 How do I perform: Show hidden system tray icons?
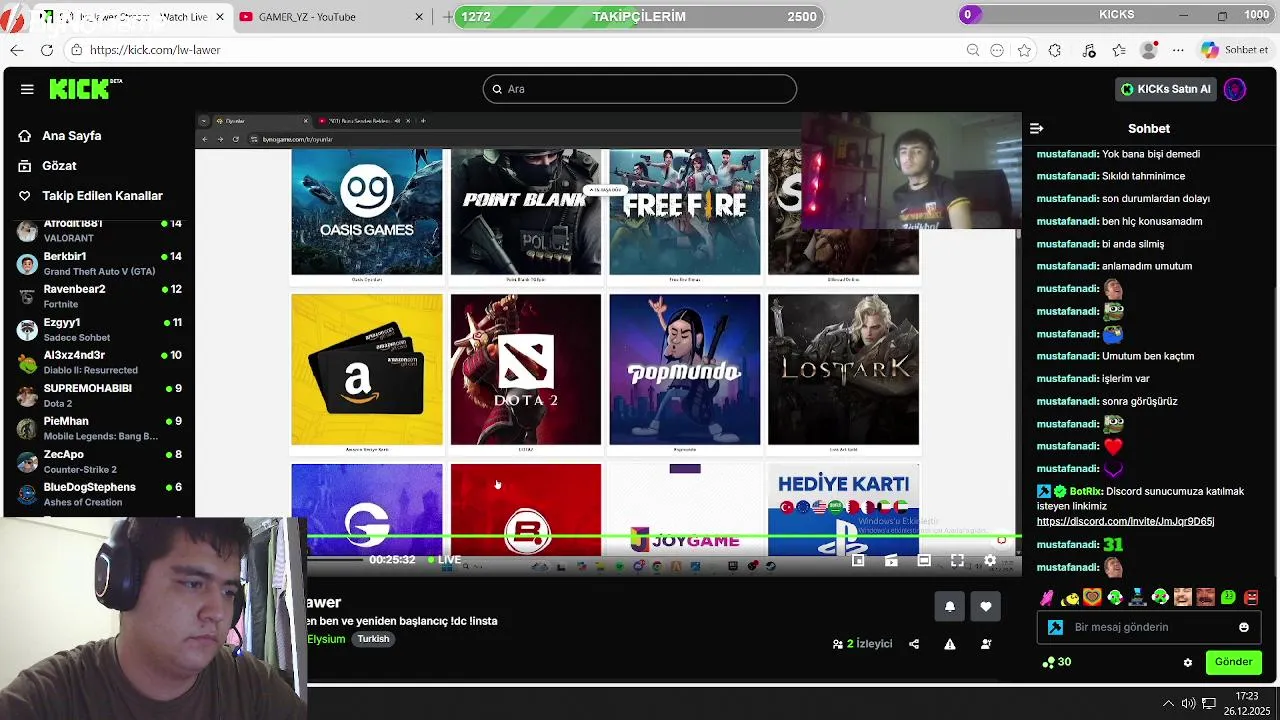click(x=1167, y=703)
